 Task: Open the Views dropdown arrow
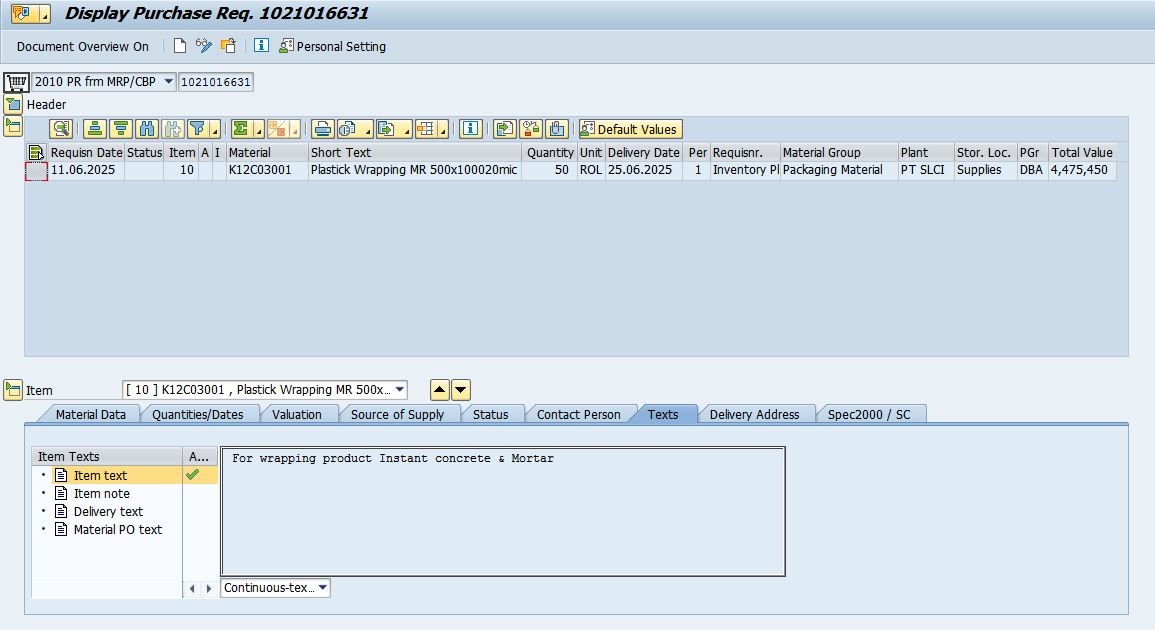(367, 130)
